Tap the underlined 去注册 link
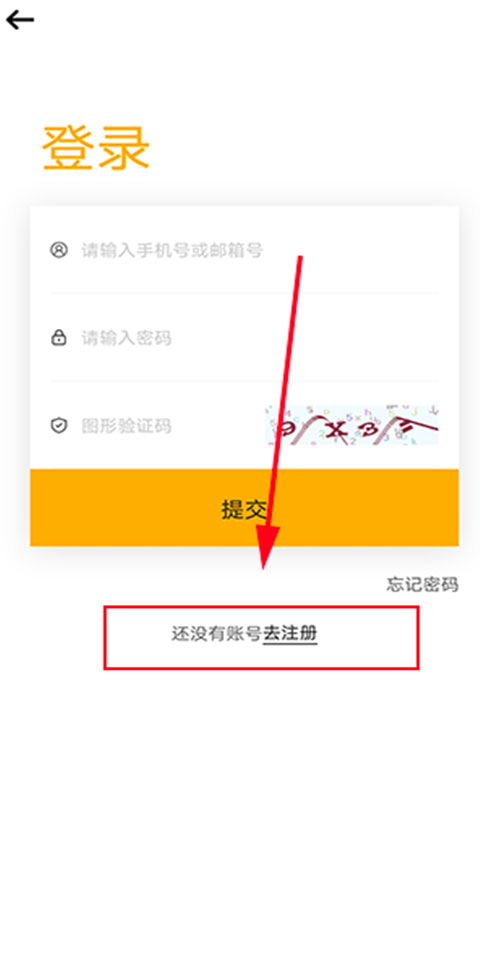Screen dimensions: 480x960 click(x=290, y=634)
